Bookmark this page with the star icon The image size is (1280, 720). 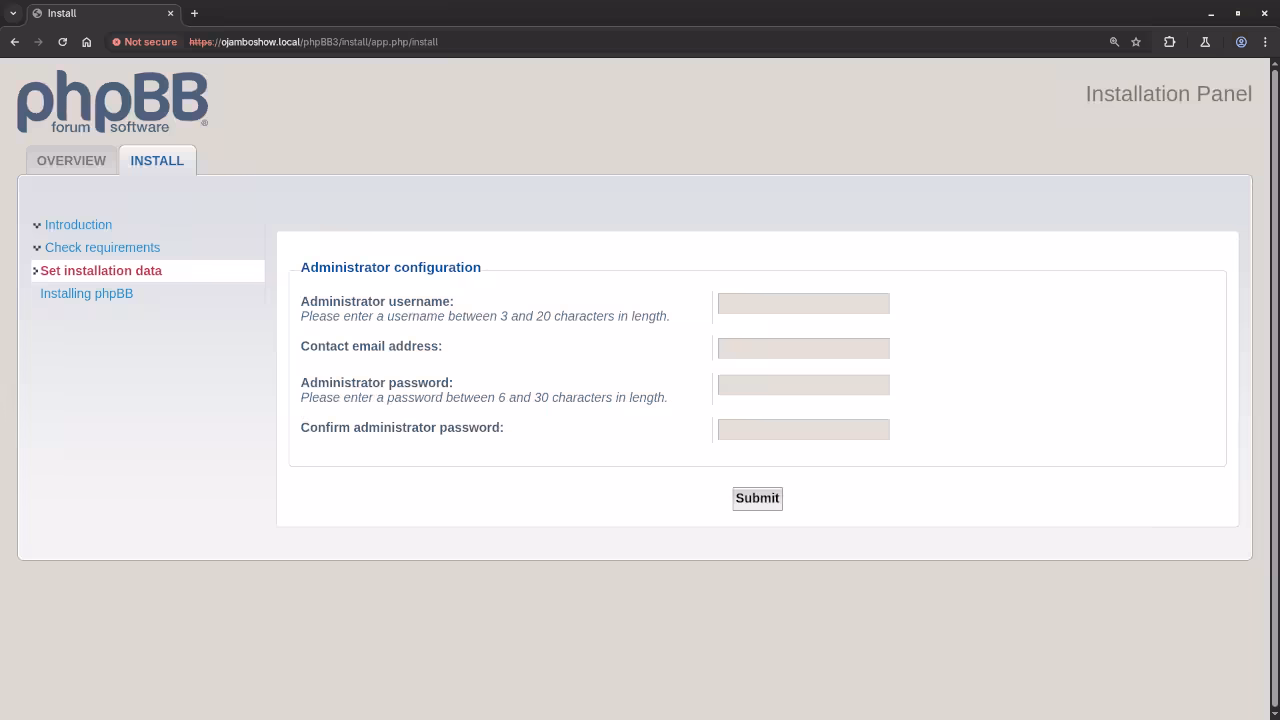[x=1136, y=42]
